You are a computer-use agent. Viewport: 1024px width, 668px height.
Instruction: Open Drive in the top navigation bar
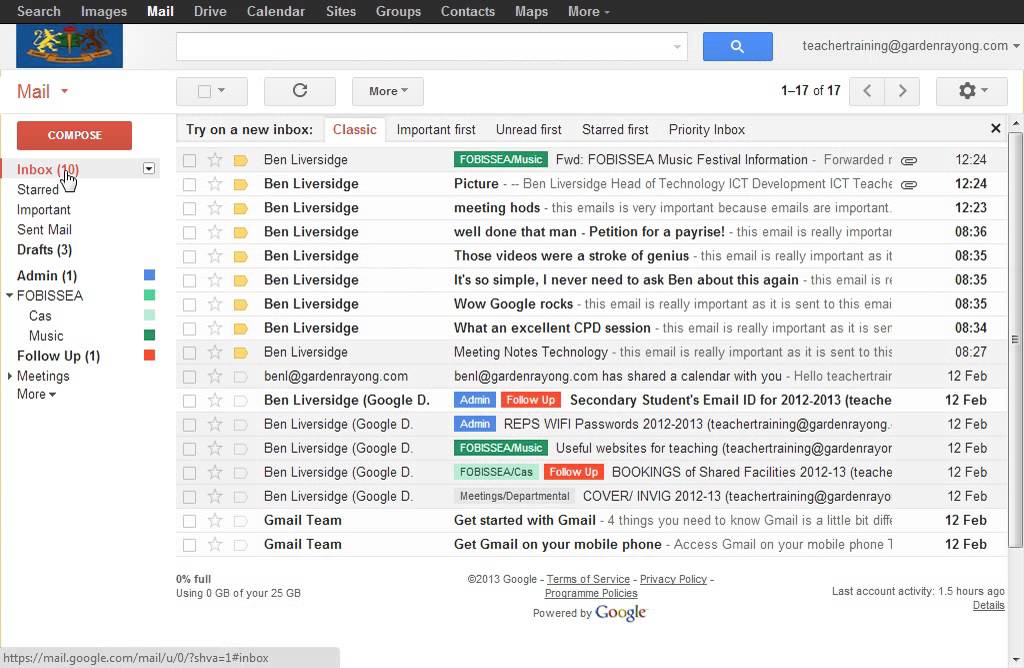point(210,11)
